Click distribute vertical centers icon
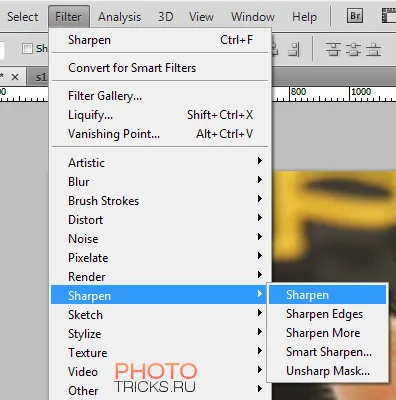Viewport: 396px width, 400px height. point(353,49)
